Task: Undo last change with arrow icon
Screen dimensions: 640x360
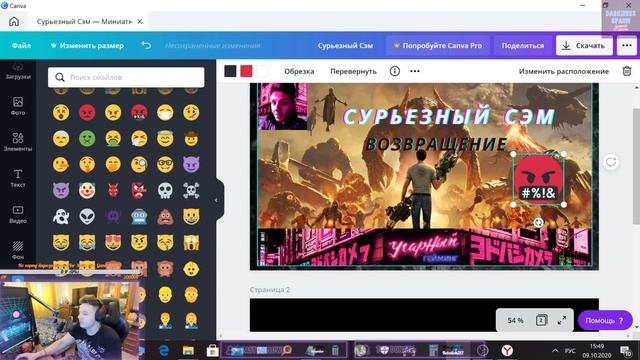Action: (146, 45)
